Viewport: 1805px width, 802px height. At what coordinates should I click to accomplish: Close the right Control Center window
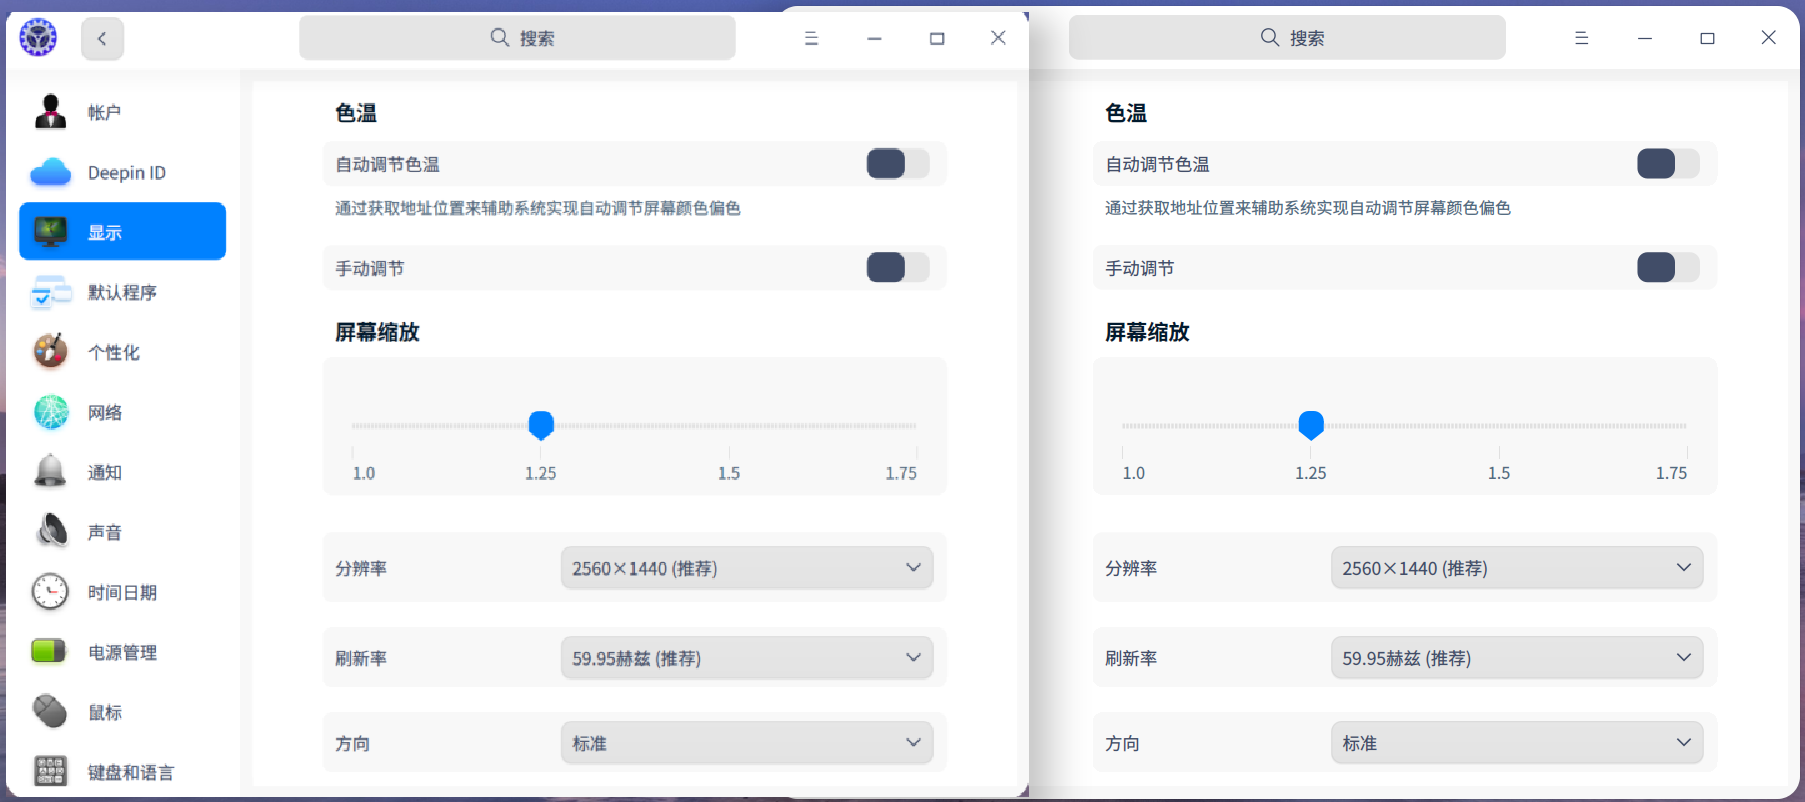tap(1769, 38)
